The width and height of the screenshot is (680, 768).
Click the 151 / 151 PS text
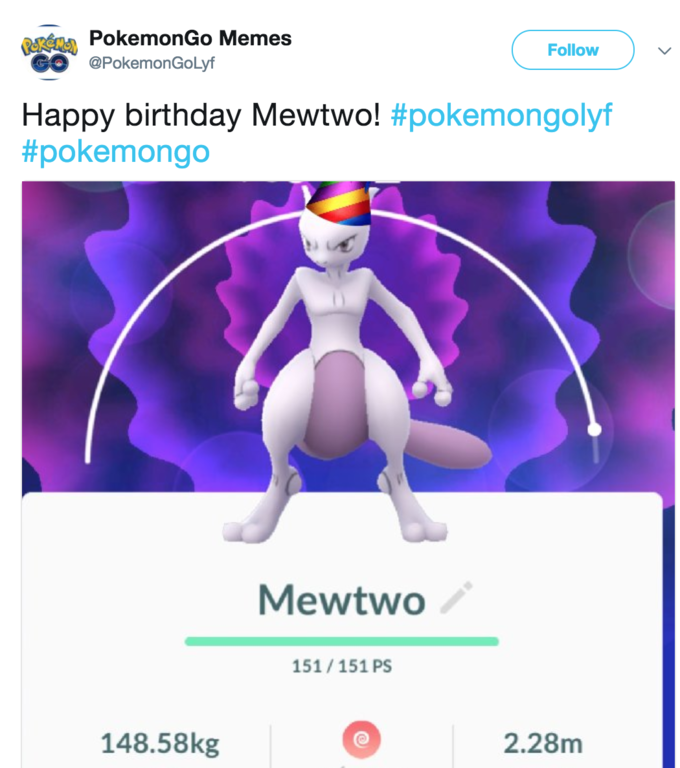[342, 667]
